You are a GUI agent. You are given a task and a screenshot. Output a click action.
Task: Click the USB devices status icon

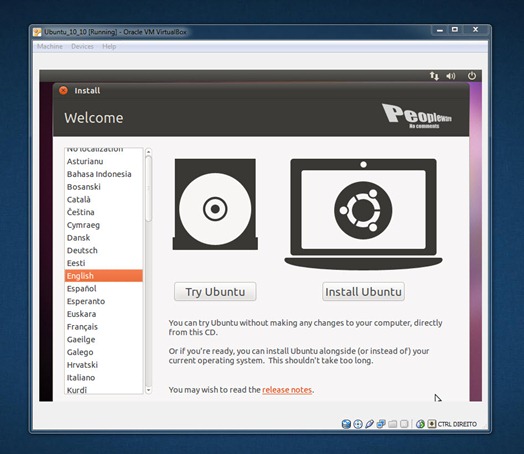click(x=369, y=424)
